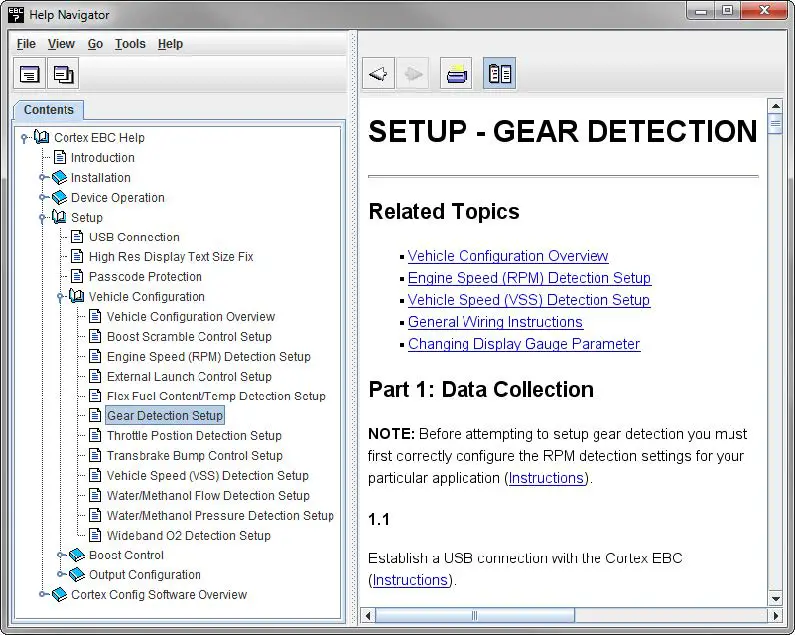Open Vehicle Configuration Overview in the tree
Screen dimensions: 795x635
(x=191, y=316)
